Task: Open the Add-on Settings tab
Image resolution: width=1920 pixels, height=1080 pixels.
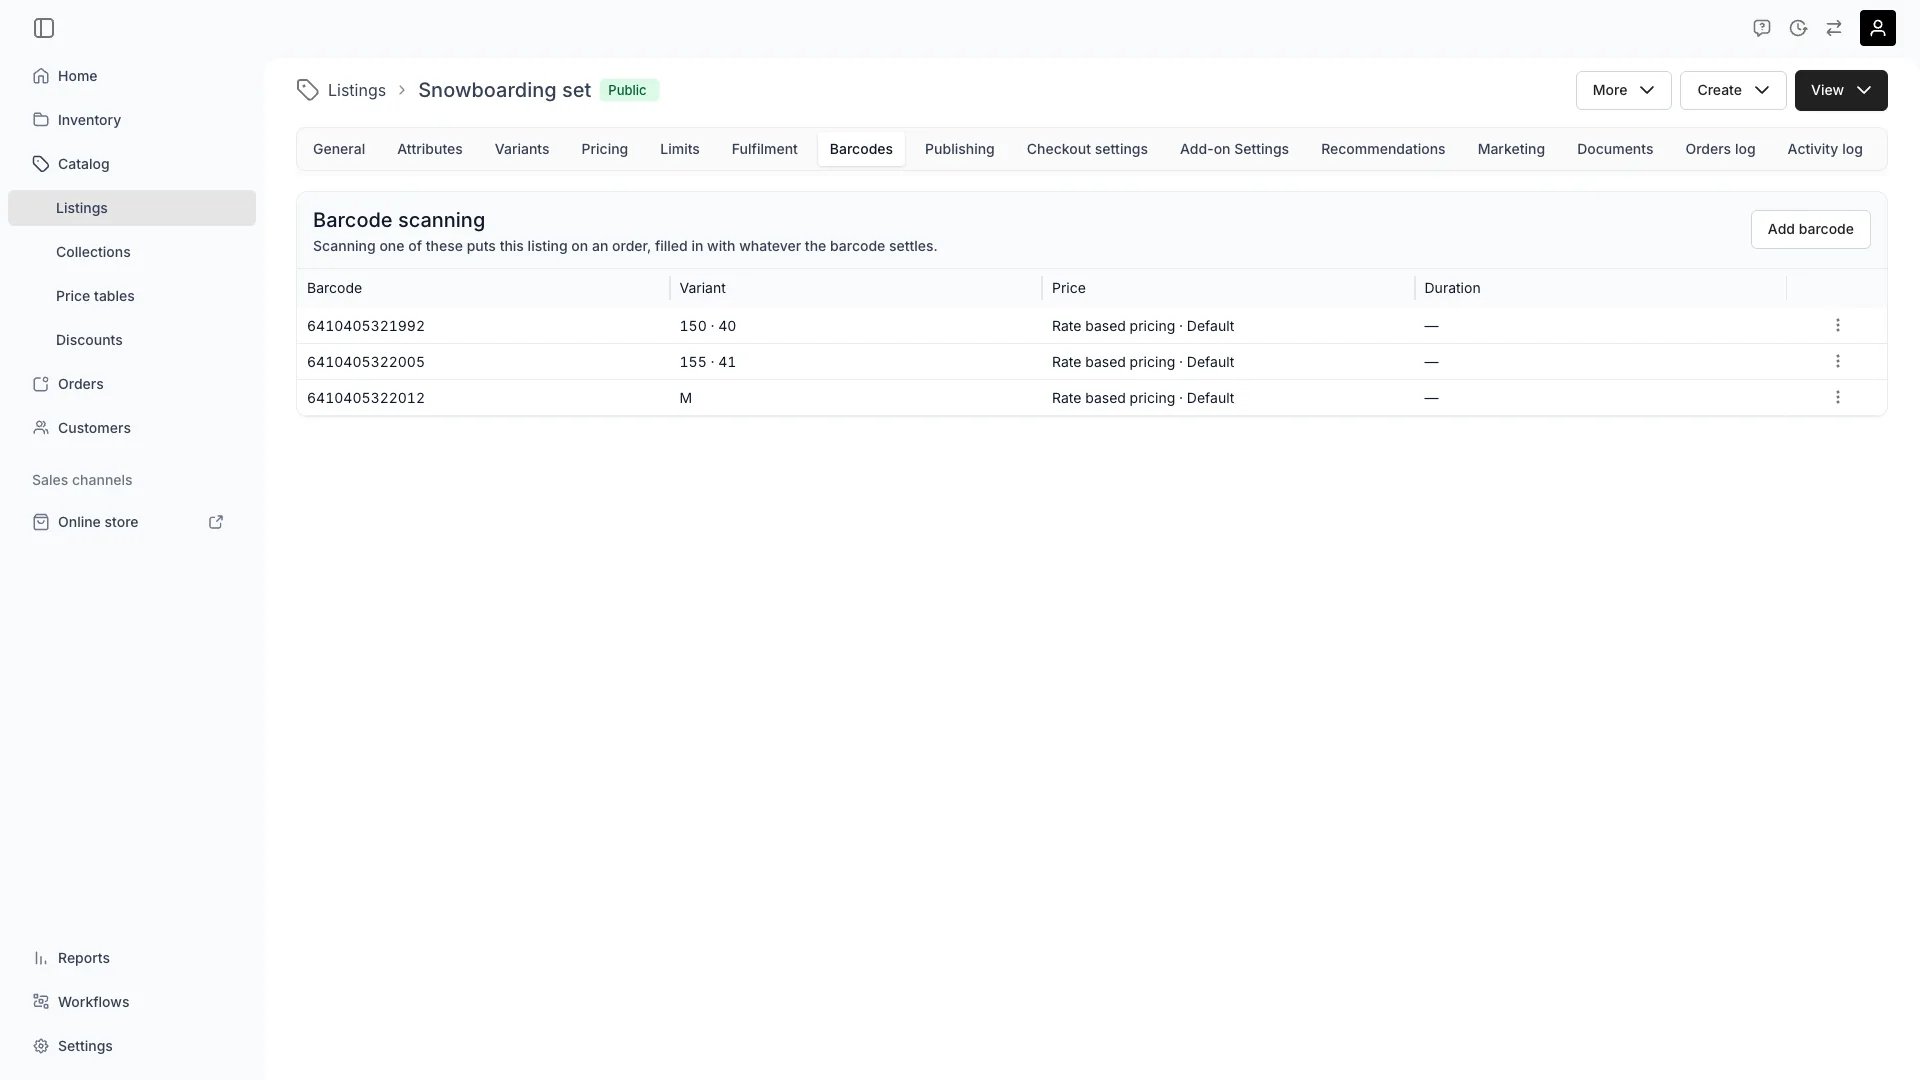Action: 1234,149
